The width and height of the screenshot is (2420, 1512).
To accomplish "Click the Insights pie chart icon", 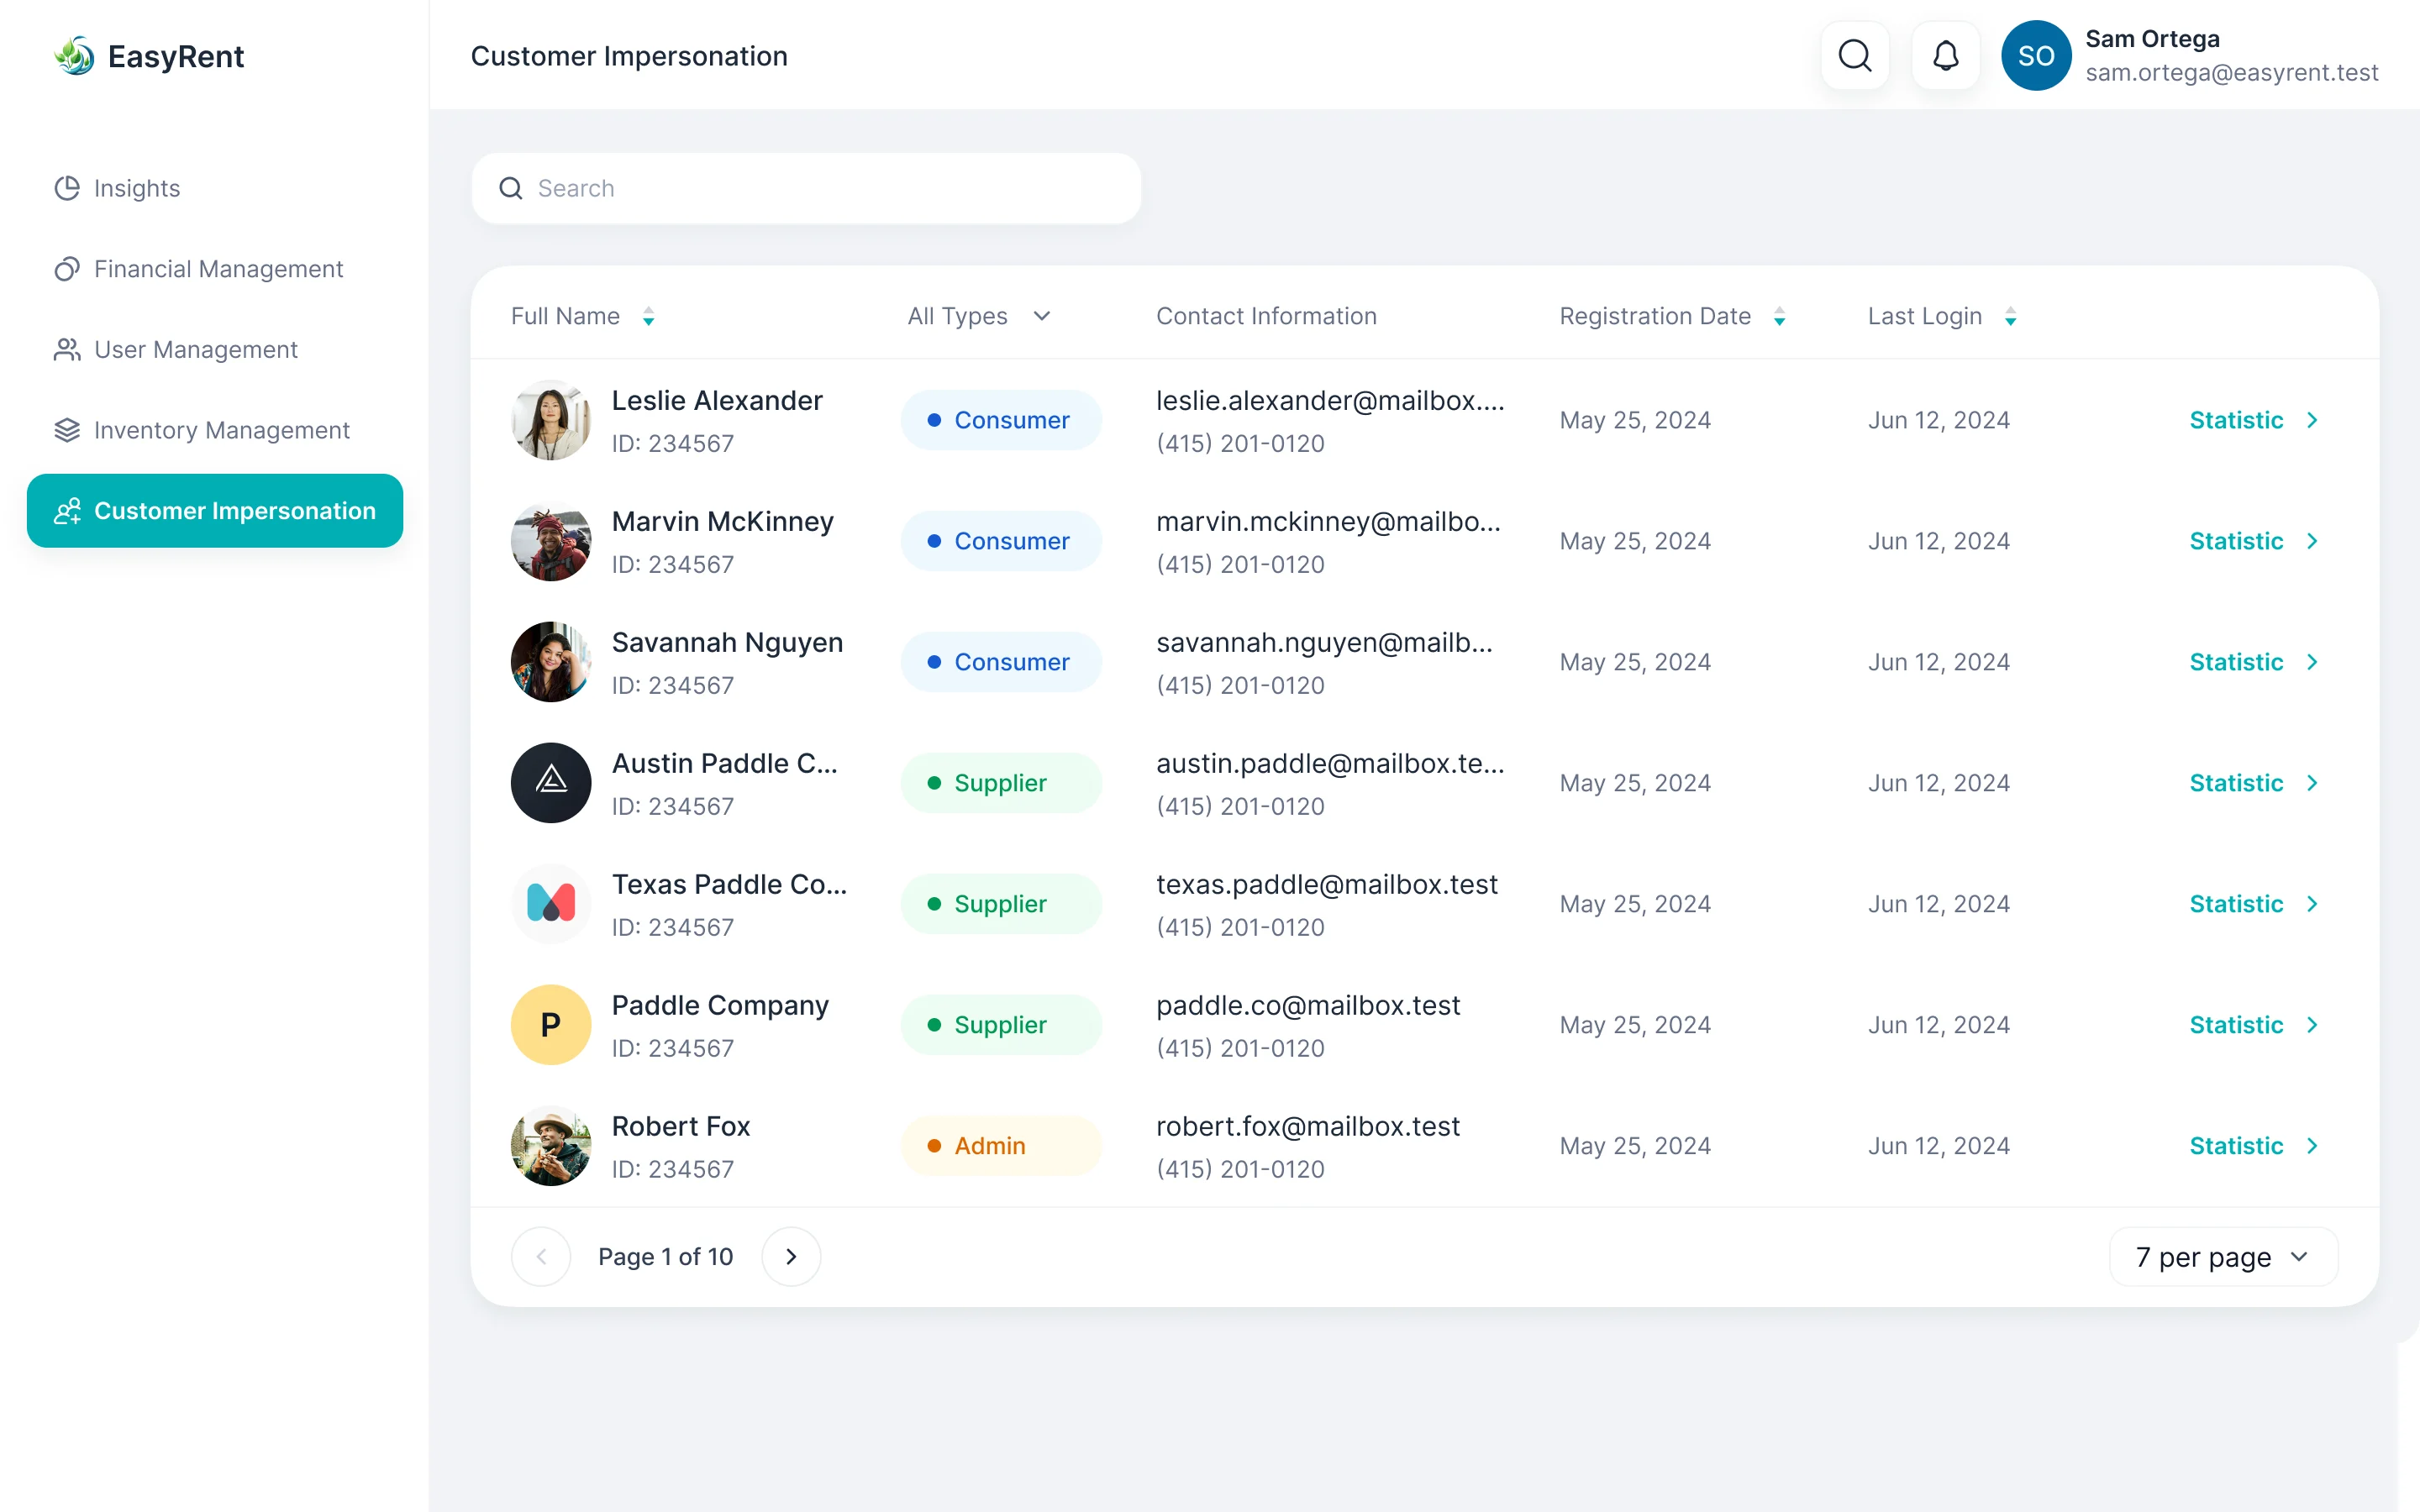I will 67,188.
